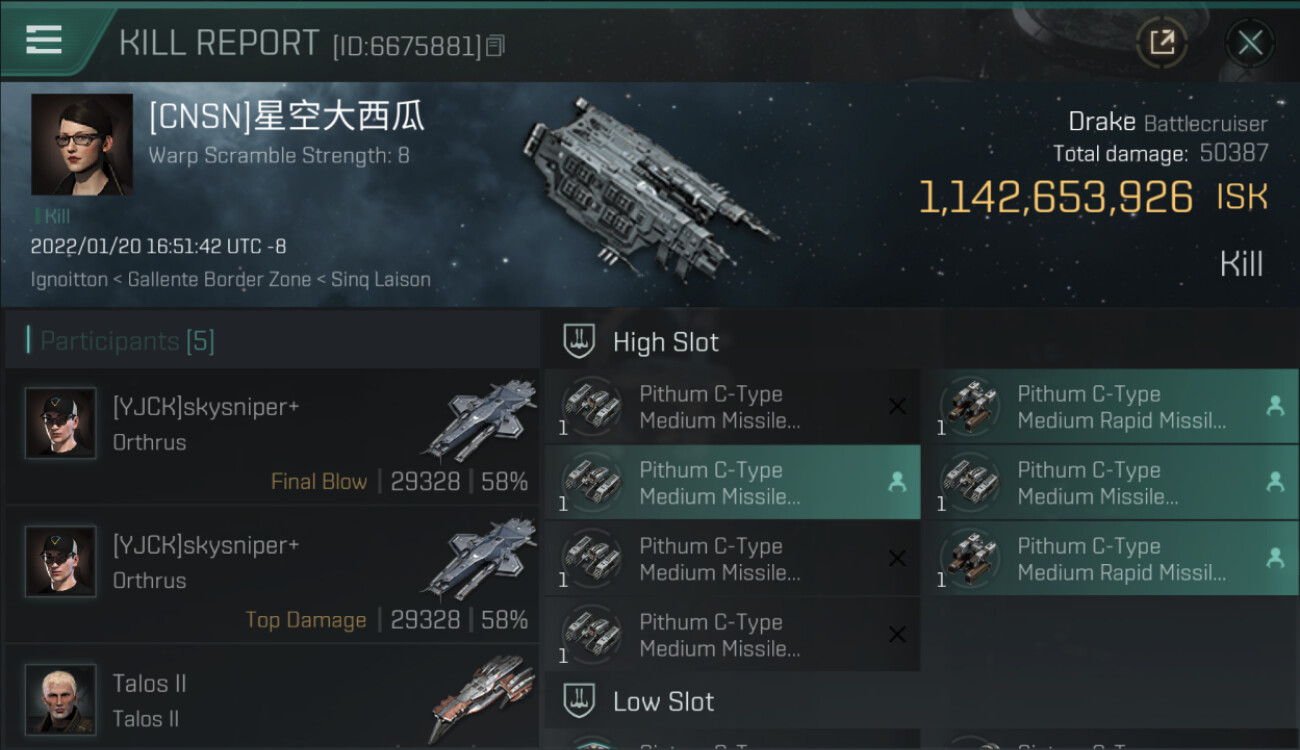Open the Participants [5] header
Viewport: 1300px width, 750px height.
click(121, 341)
